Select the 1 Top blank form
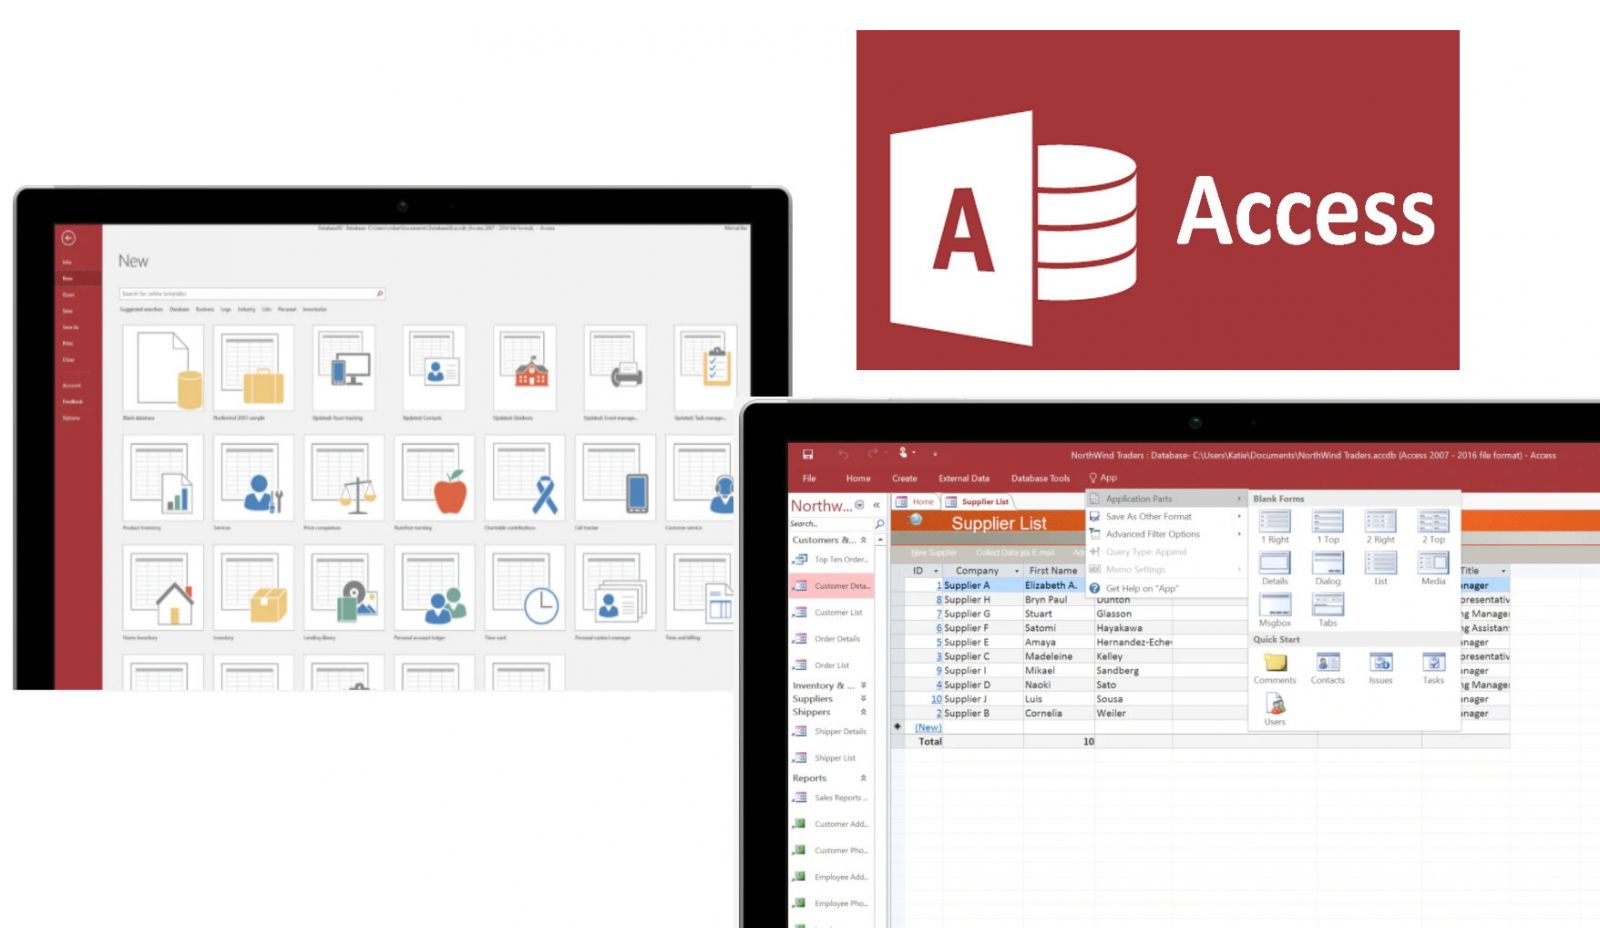 tap(1328, 527)
